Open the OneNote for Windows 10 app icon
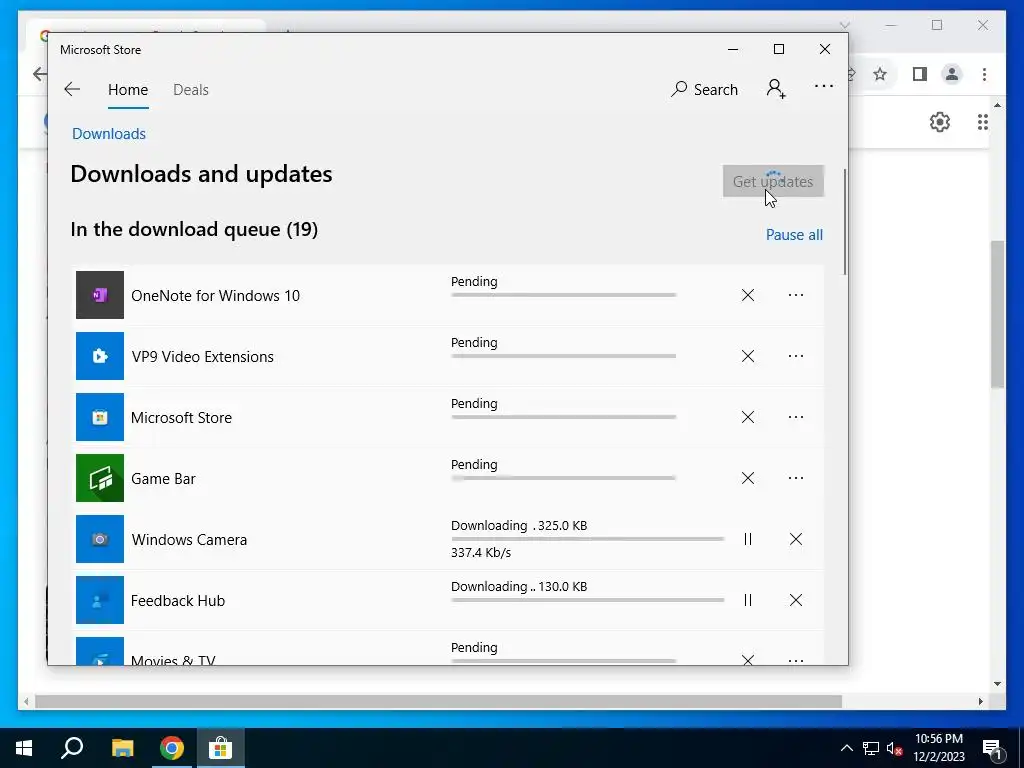Screen dimensions: 1024x768 click(x=100, y=295)
